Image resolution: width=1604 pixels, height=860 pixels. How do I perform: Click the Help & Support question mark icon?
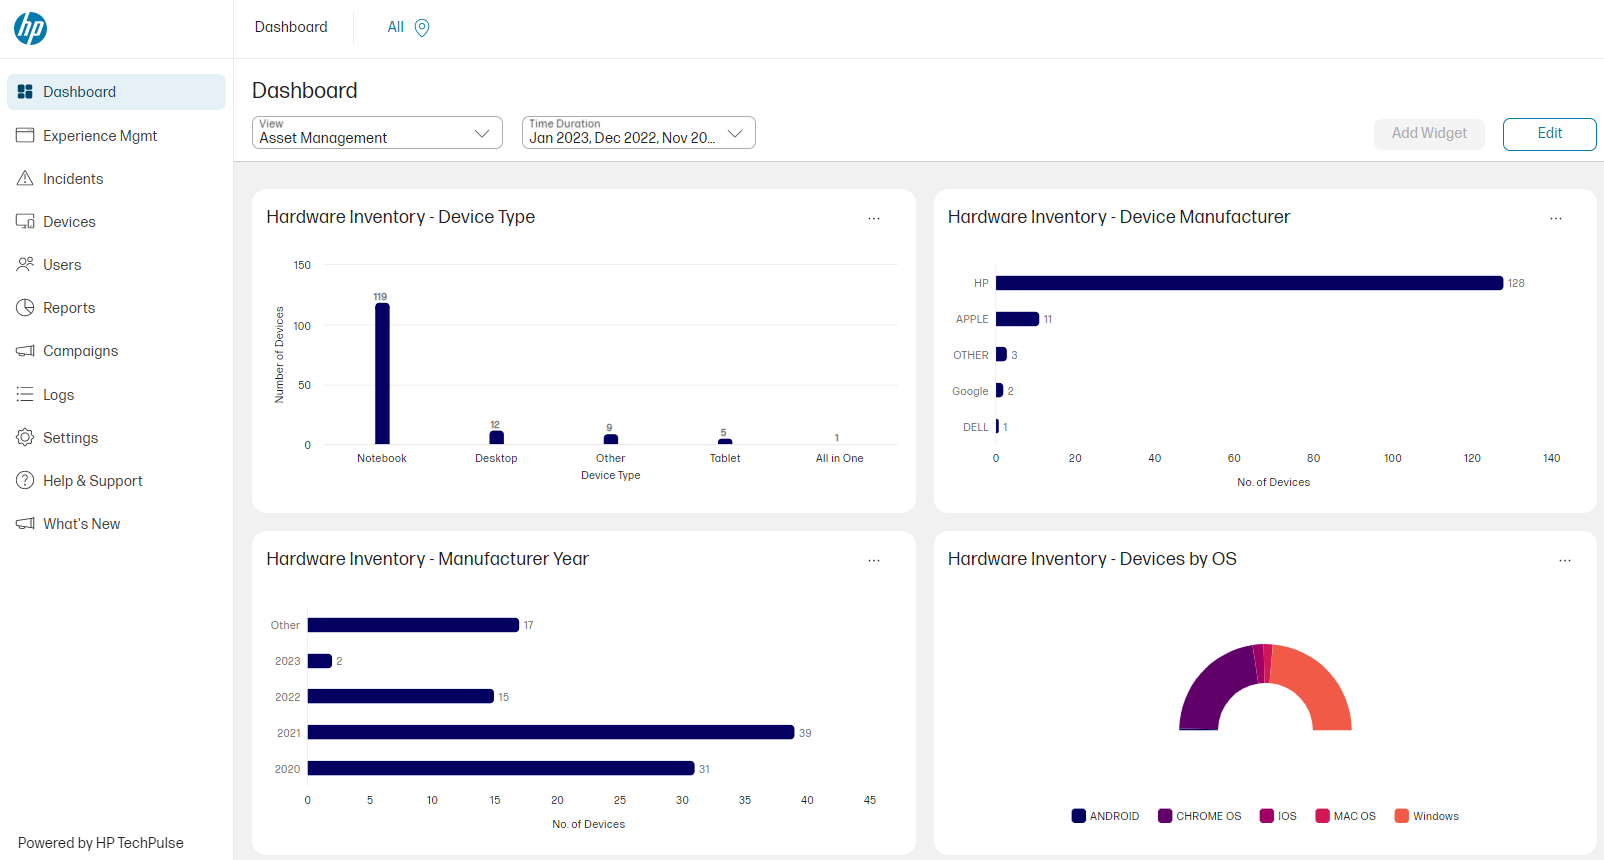coord(25,480)
